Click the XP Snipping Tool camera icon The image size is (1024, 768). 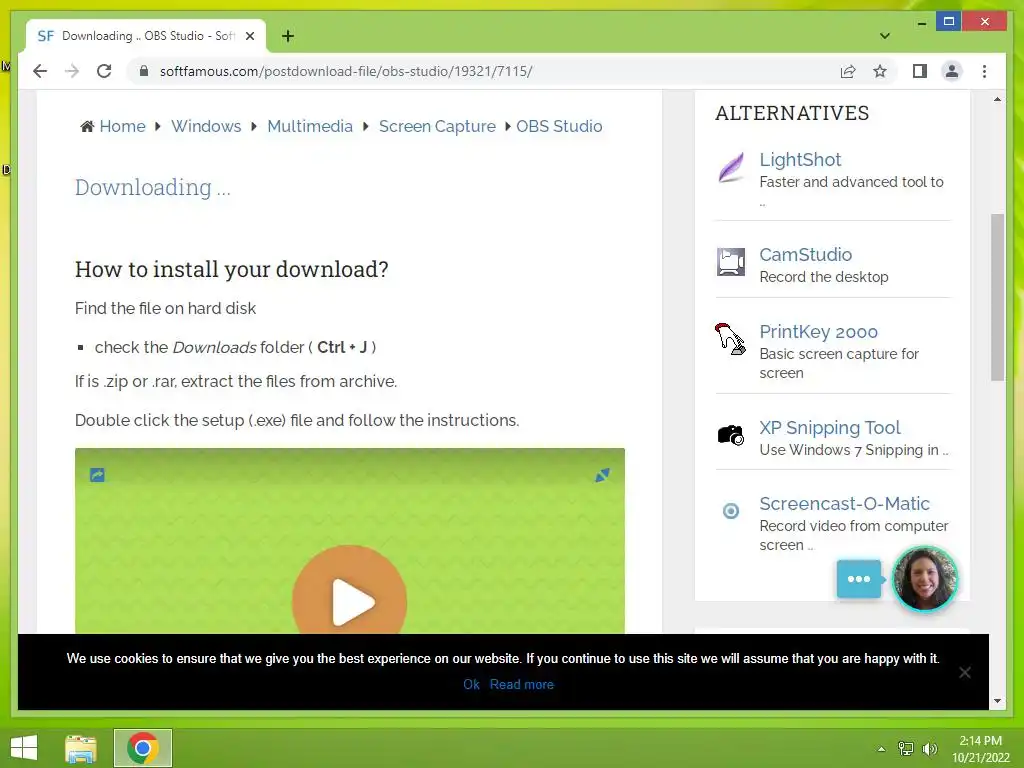tap(731, 435)
